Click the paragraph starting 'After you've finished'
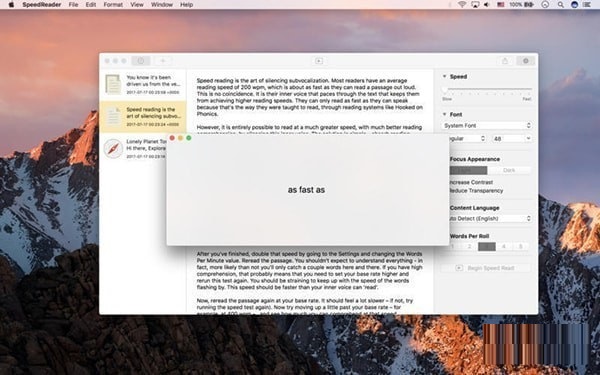The height and width of the screenshot is (375, 600). tap(310, 271)
